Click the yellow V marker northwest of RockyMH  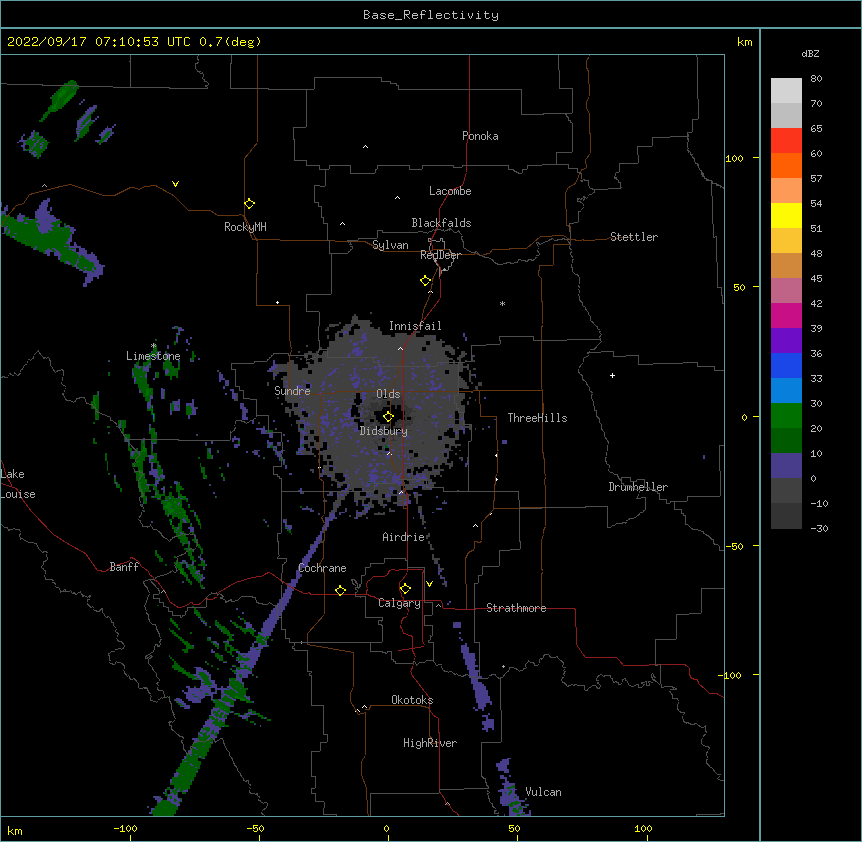[x=175, y=184]
